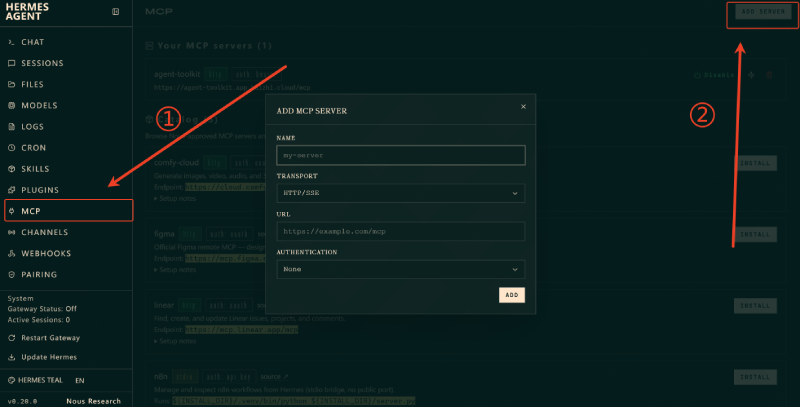The image size is (800, 407).
Task: Click Restart Gateway
Action: (x=44, y=338)
